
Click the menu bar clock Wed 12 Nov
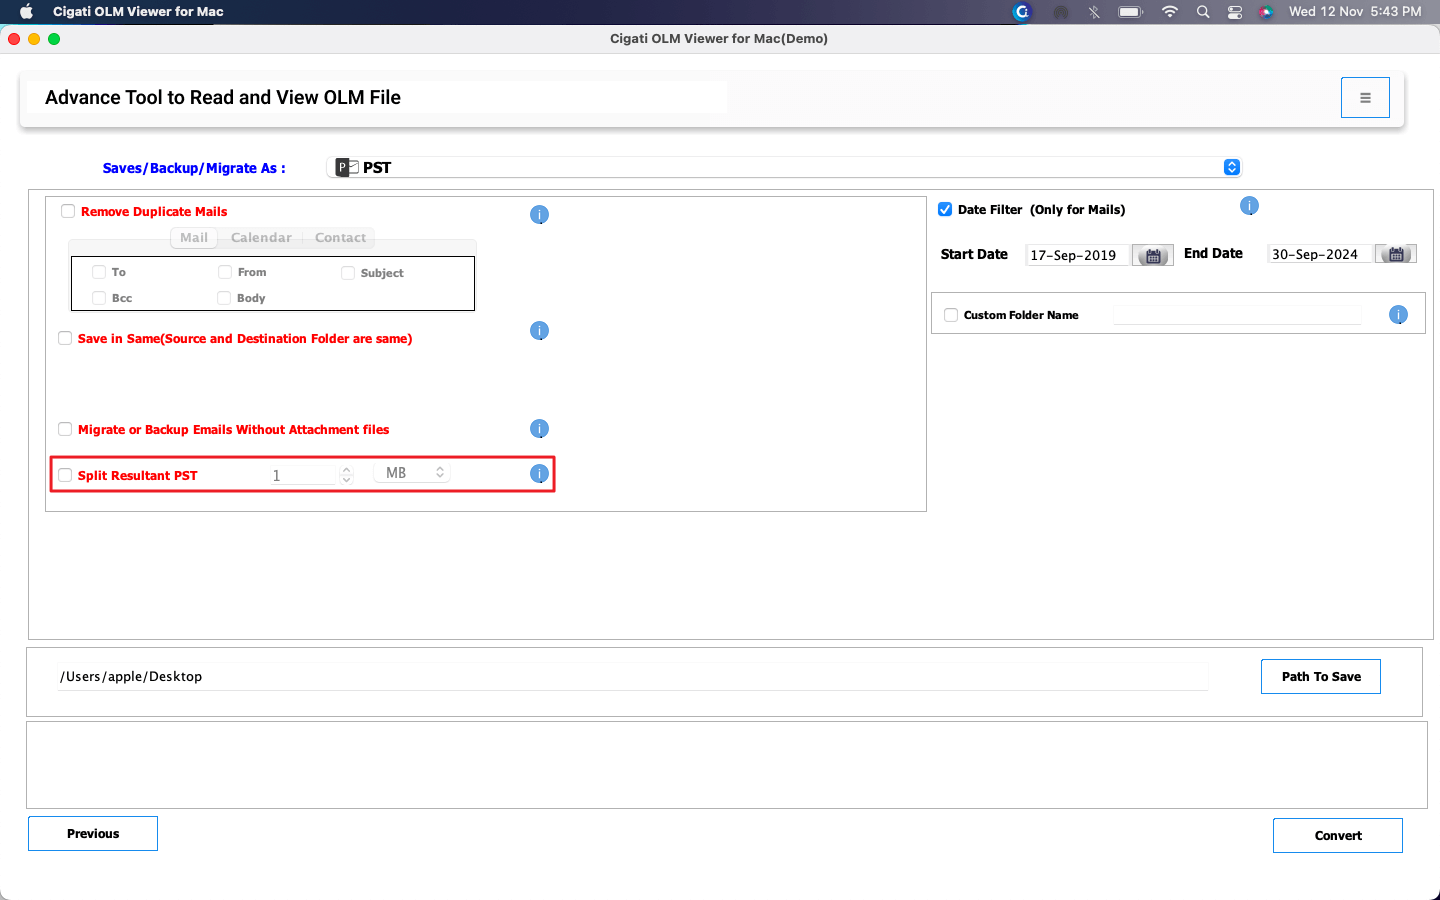(1355, 12)
